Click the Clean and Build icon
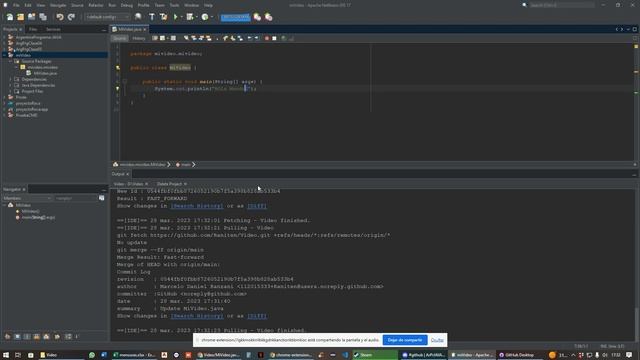This screenshot has width=640, height=360. pos(163,17)
